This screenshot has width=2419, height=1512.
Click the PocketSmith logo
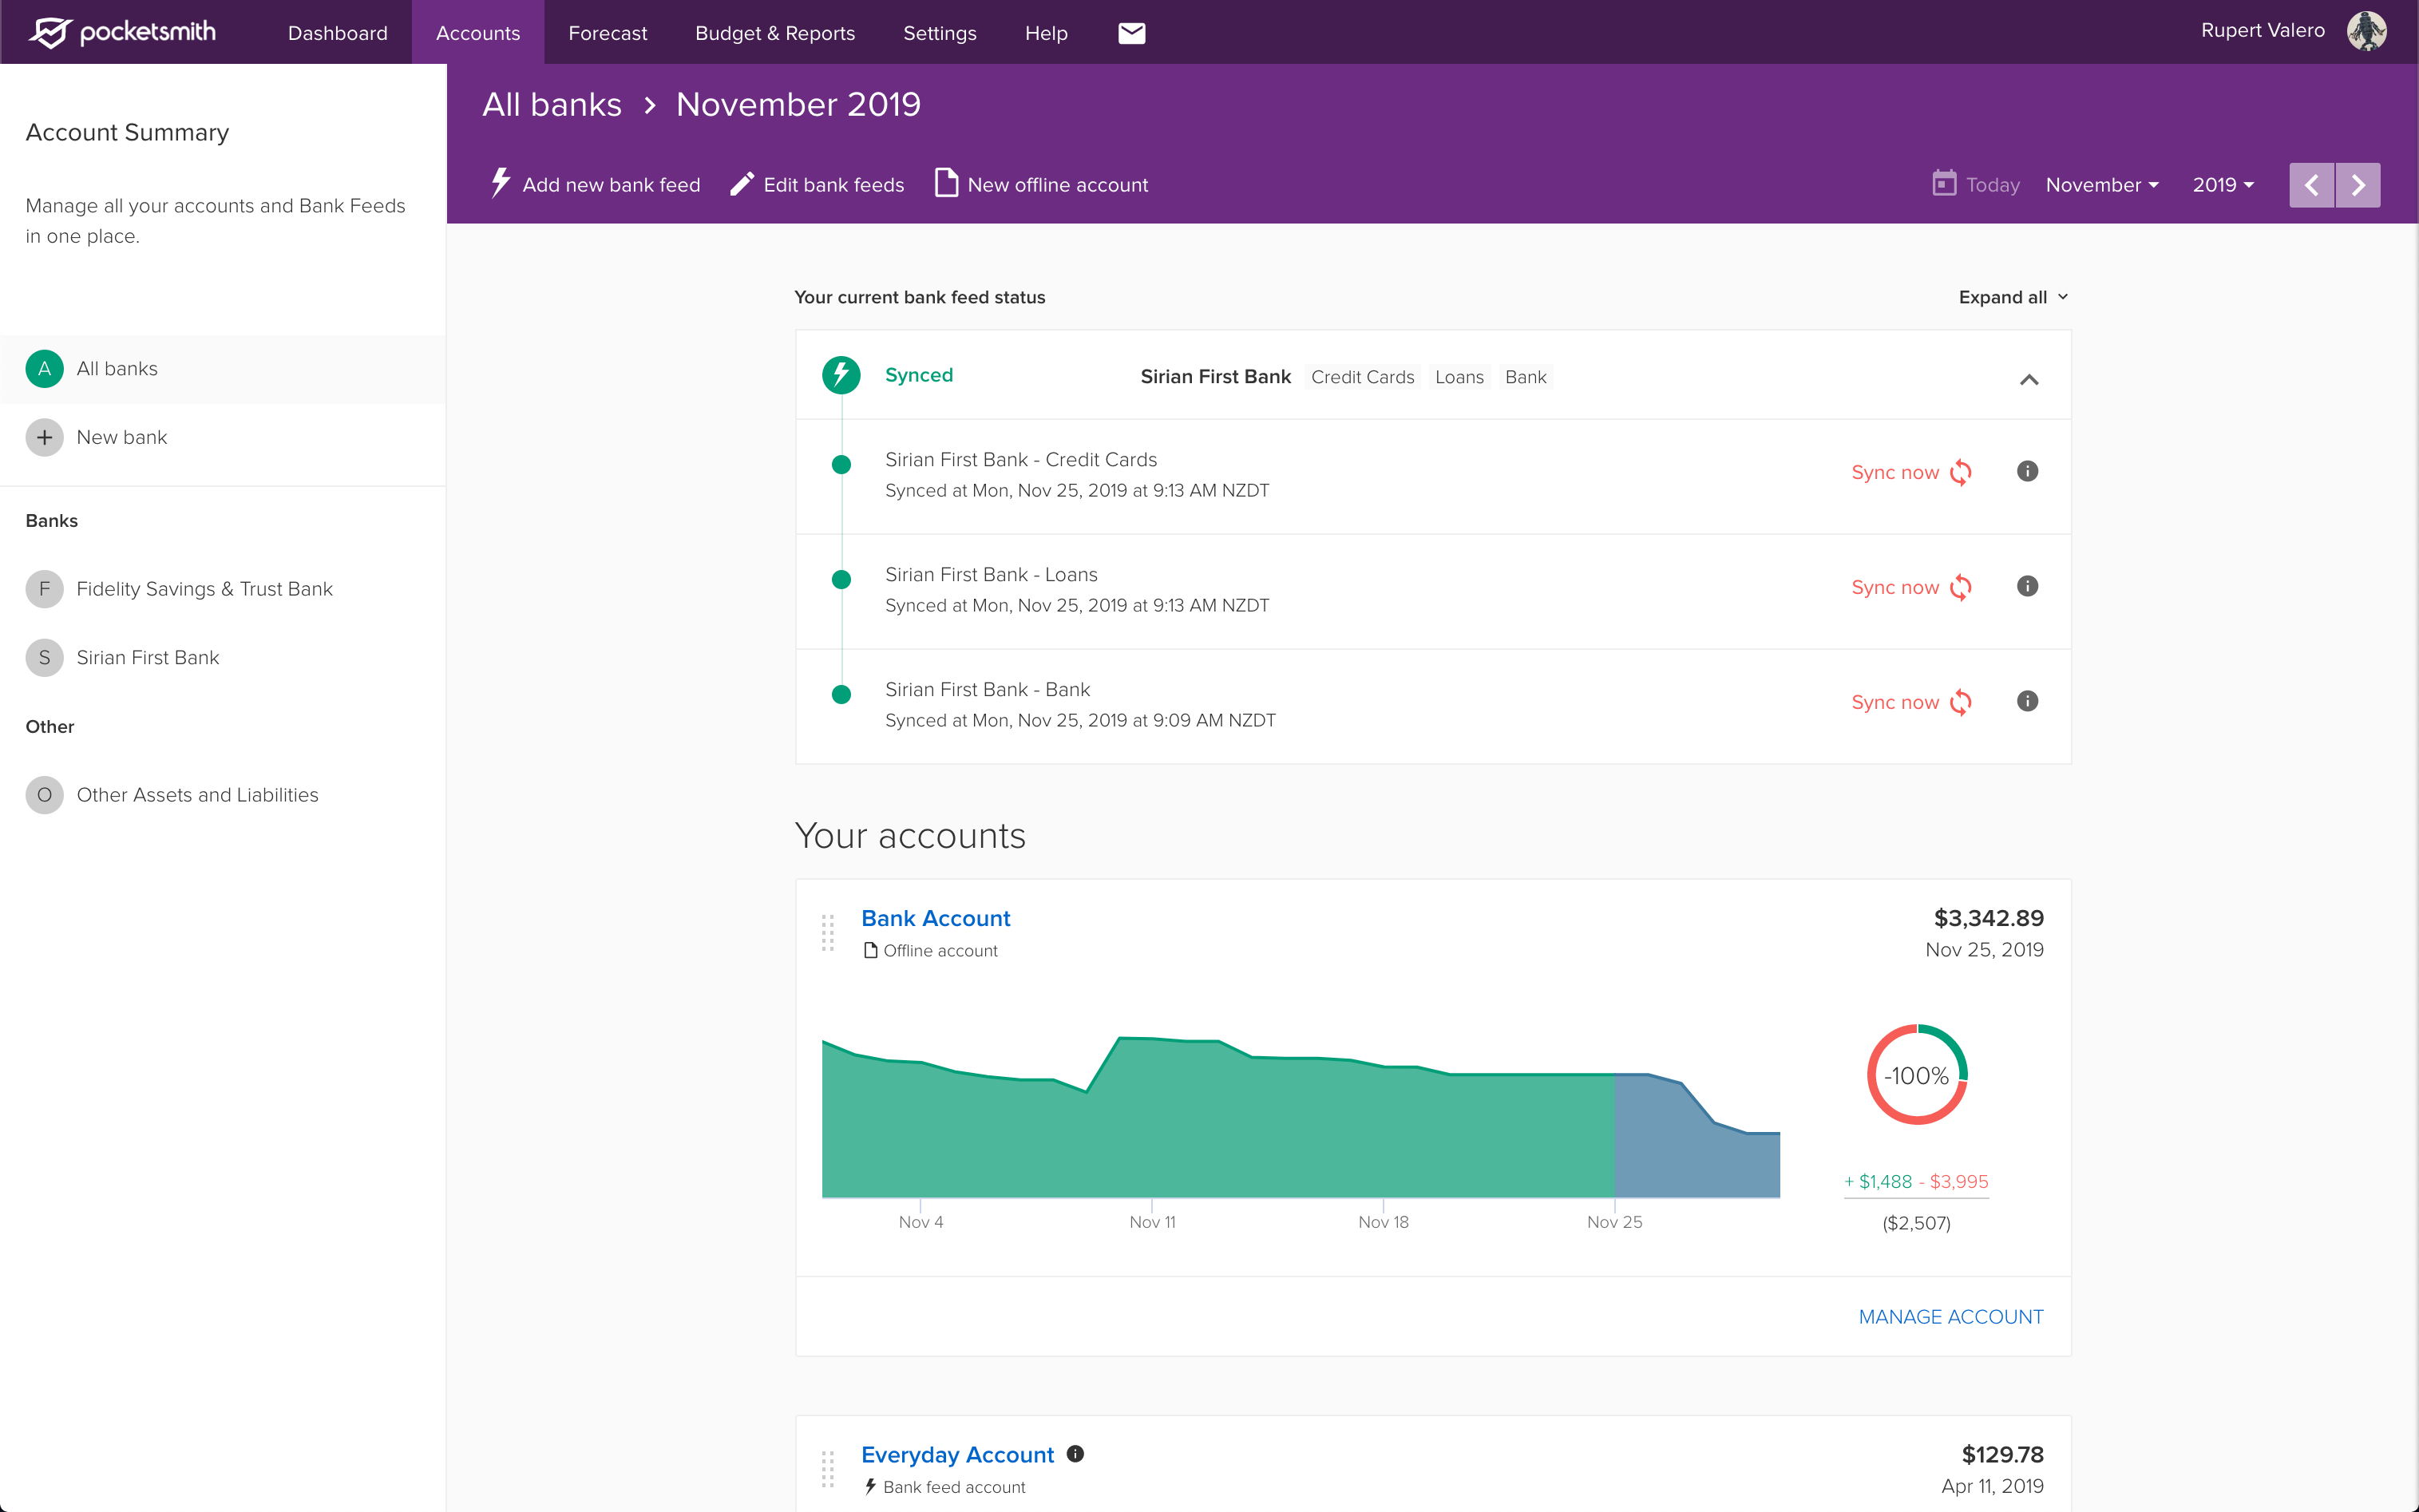(x=122, y=32)
